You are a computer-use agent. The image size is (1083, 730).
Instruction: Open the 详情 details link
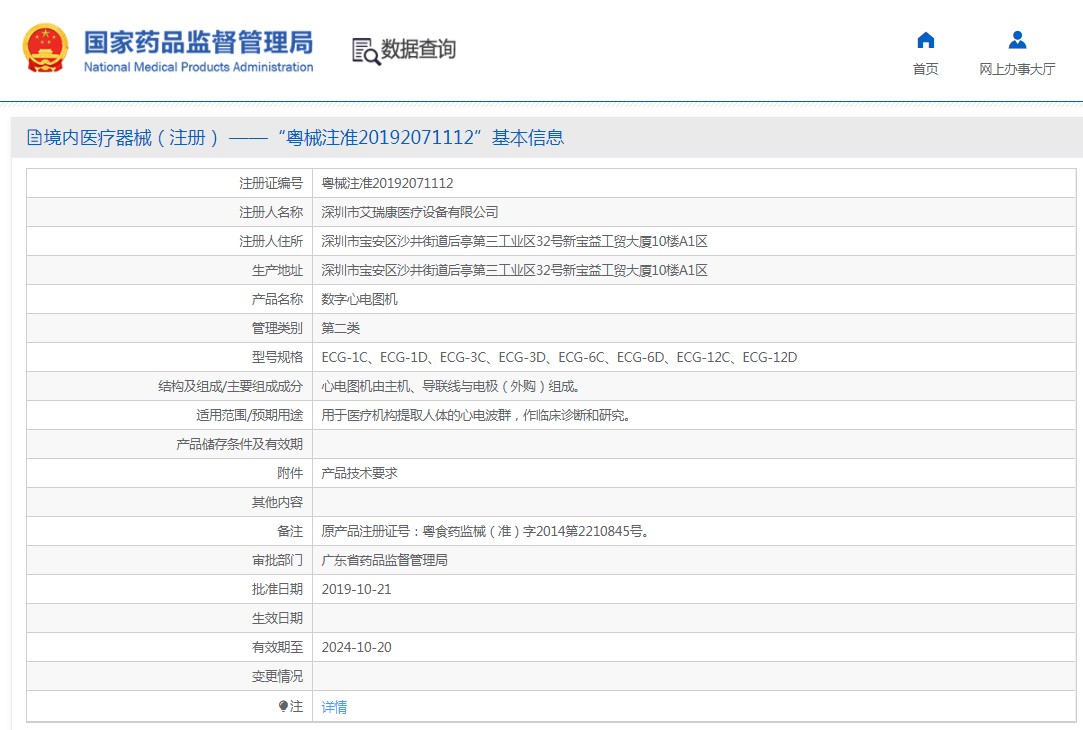pos(334,707)
